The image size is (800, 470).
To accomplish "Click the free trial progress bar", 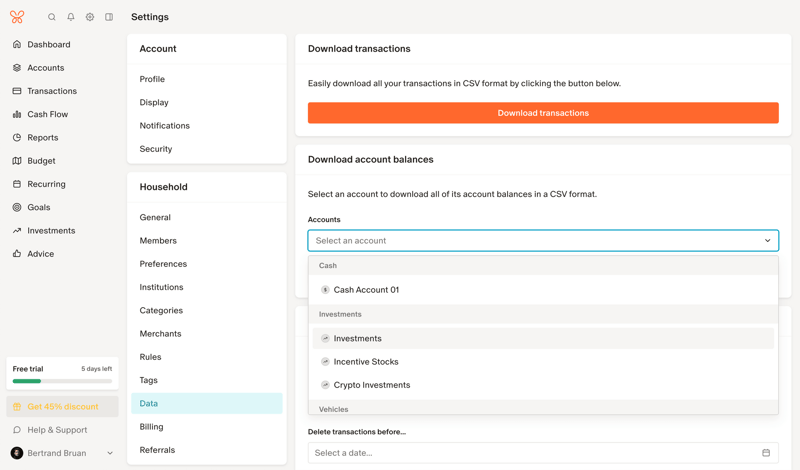I will pos(62,381).
